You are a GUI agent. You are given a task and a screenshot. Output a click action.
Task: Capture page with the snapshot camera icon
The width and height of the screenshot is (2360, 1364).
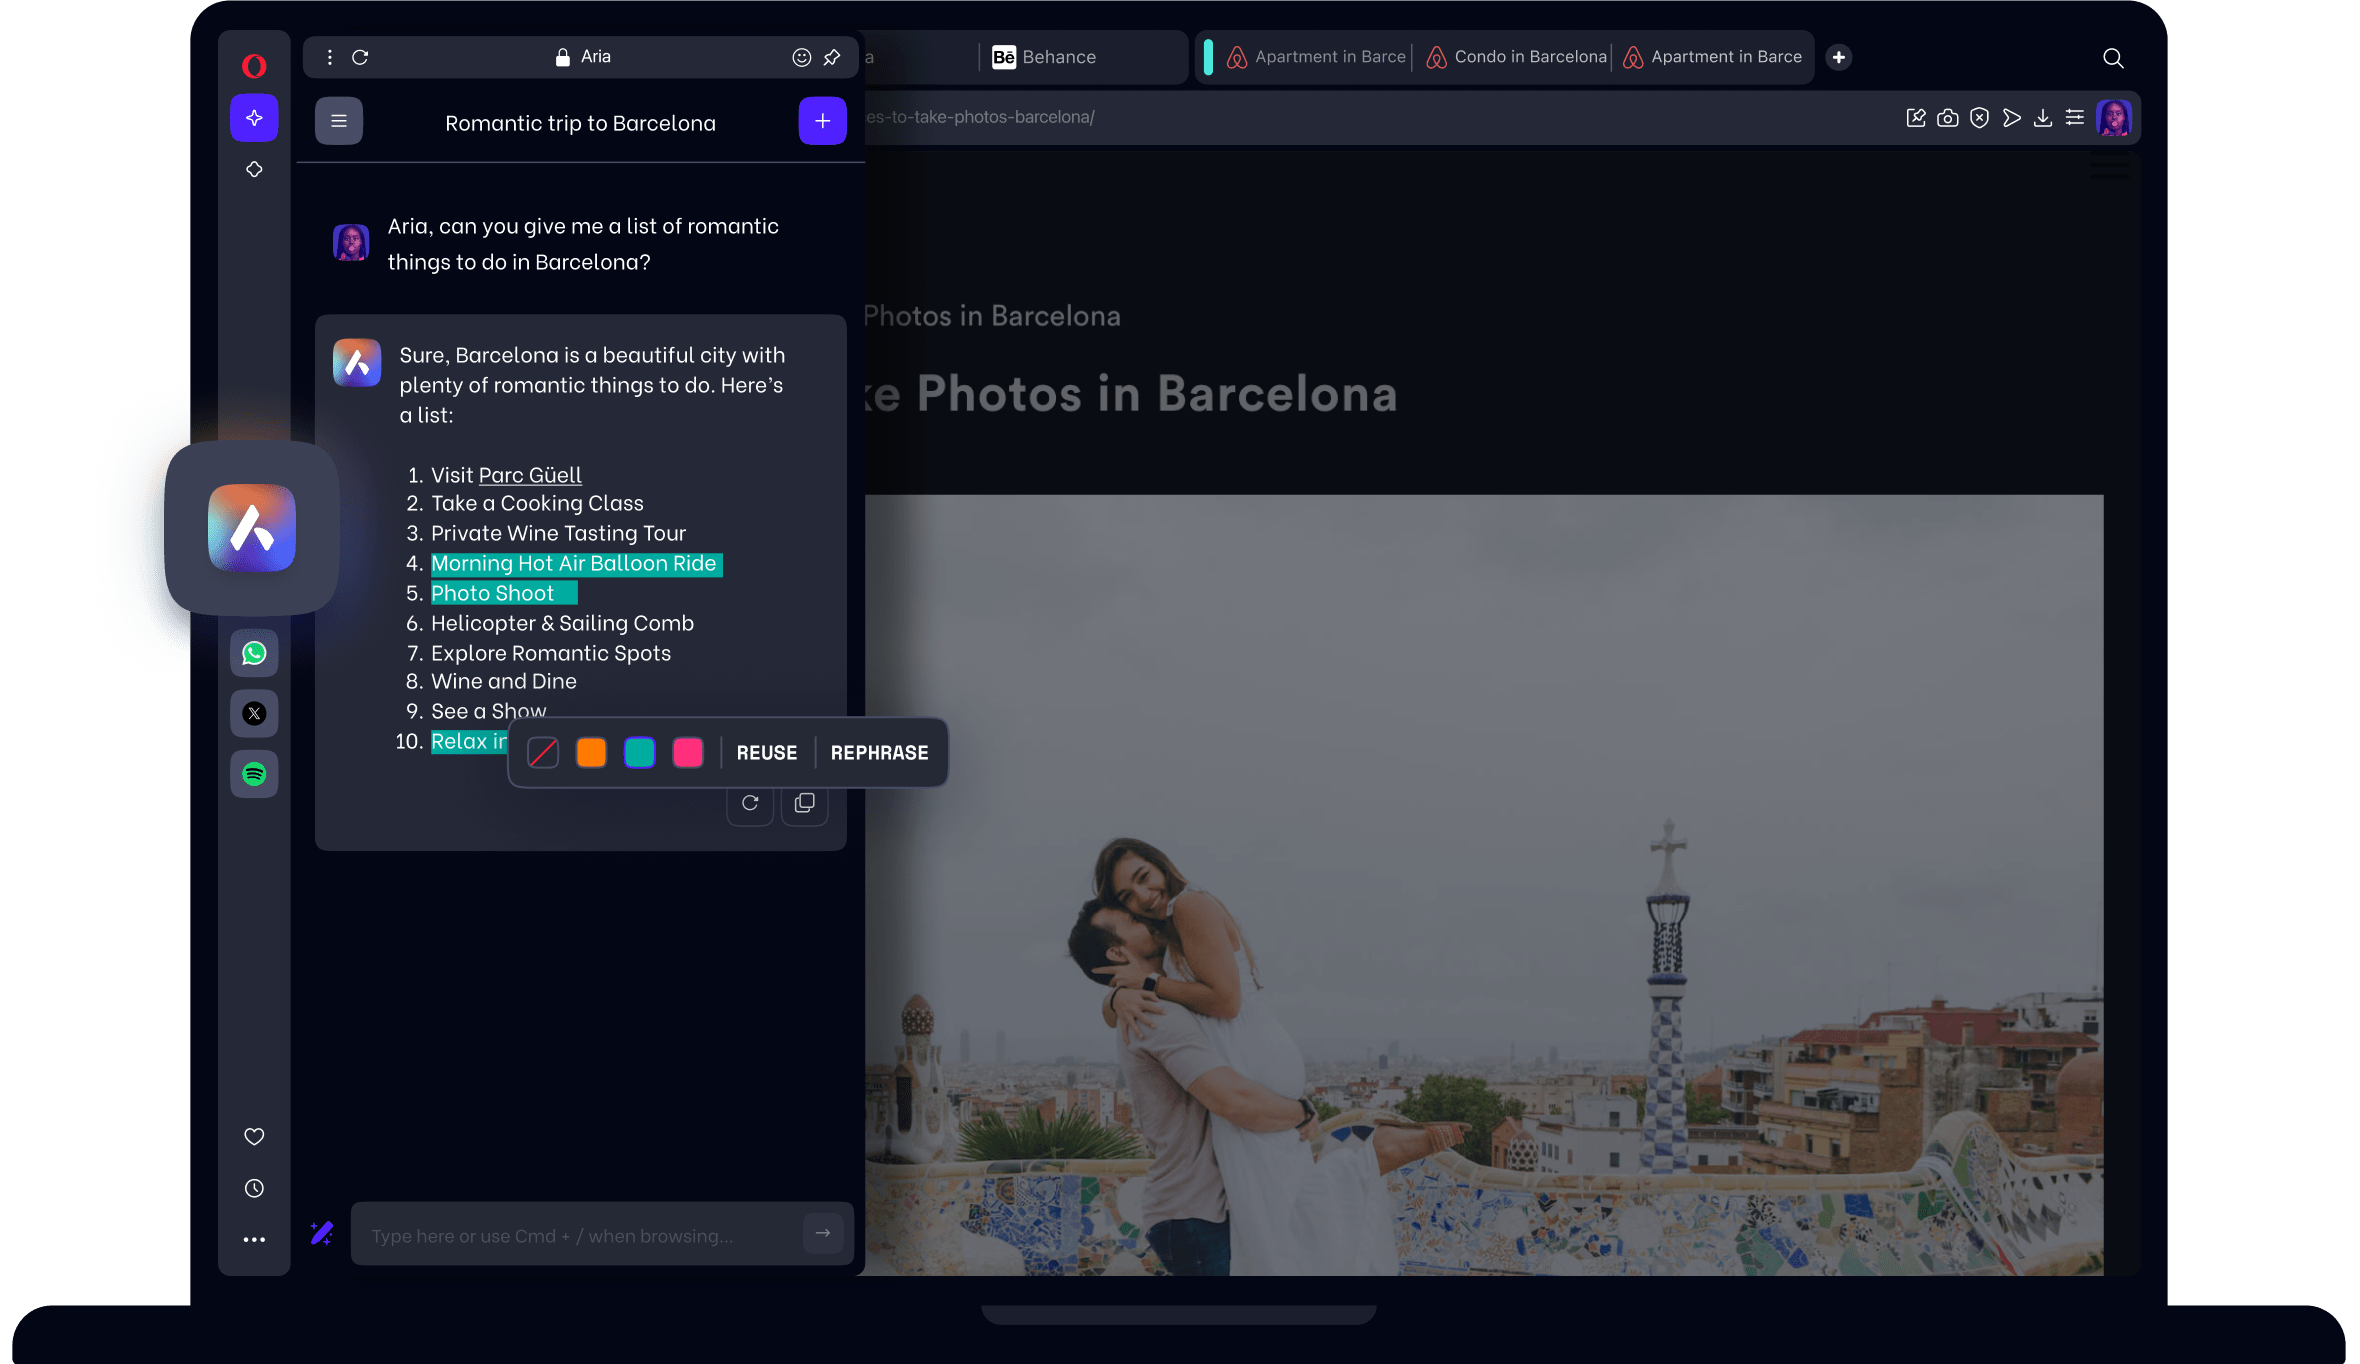coord(1948,117)
